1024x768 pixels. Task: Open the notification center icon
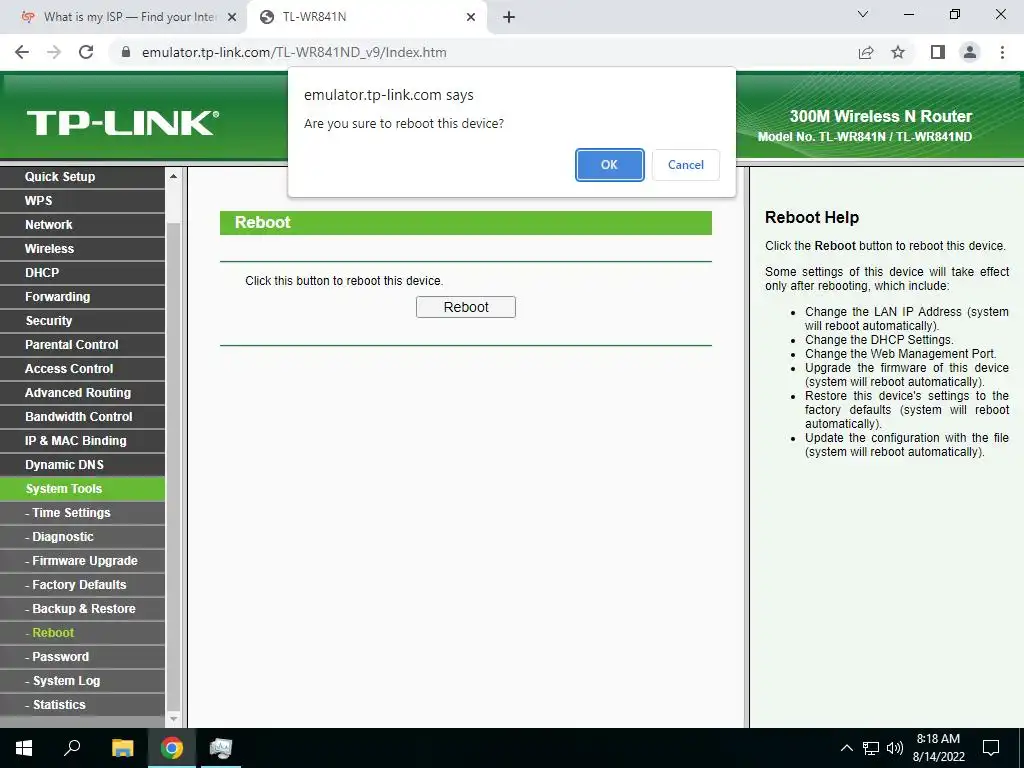[x=991, y=748]
